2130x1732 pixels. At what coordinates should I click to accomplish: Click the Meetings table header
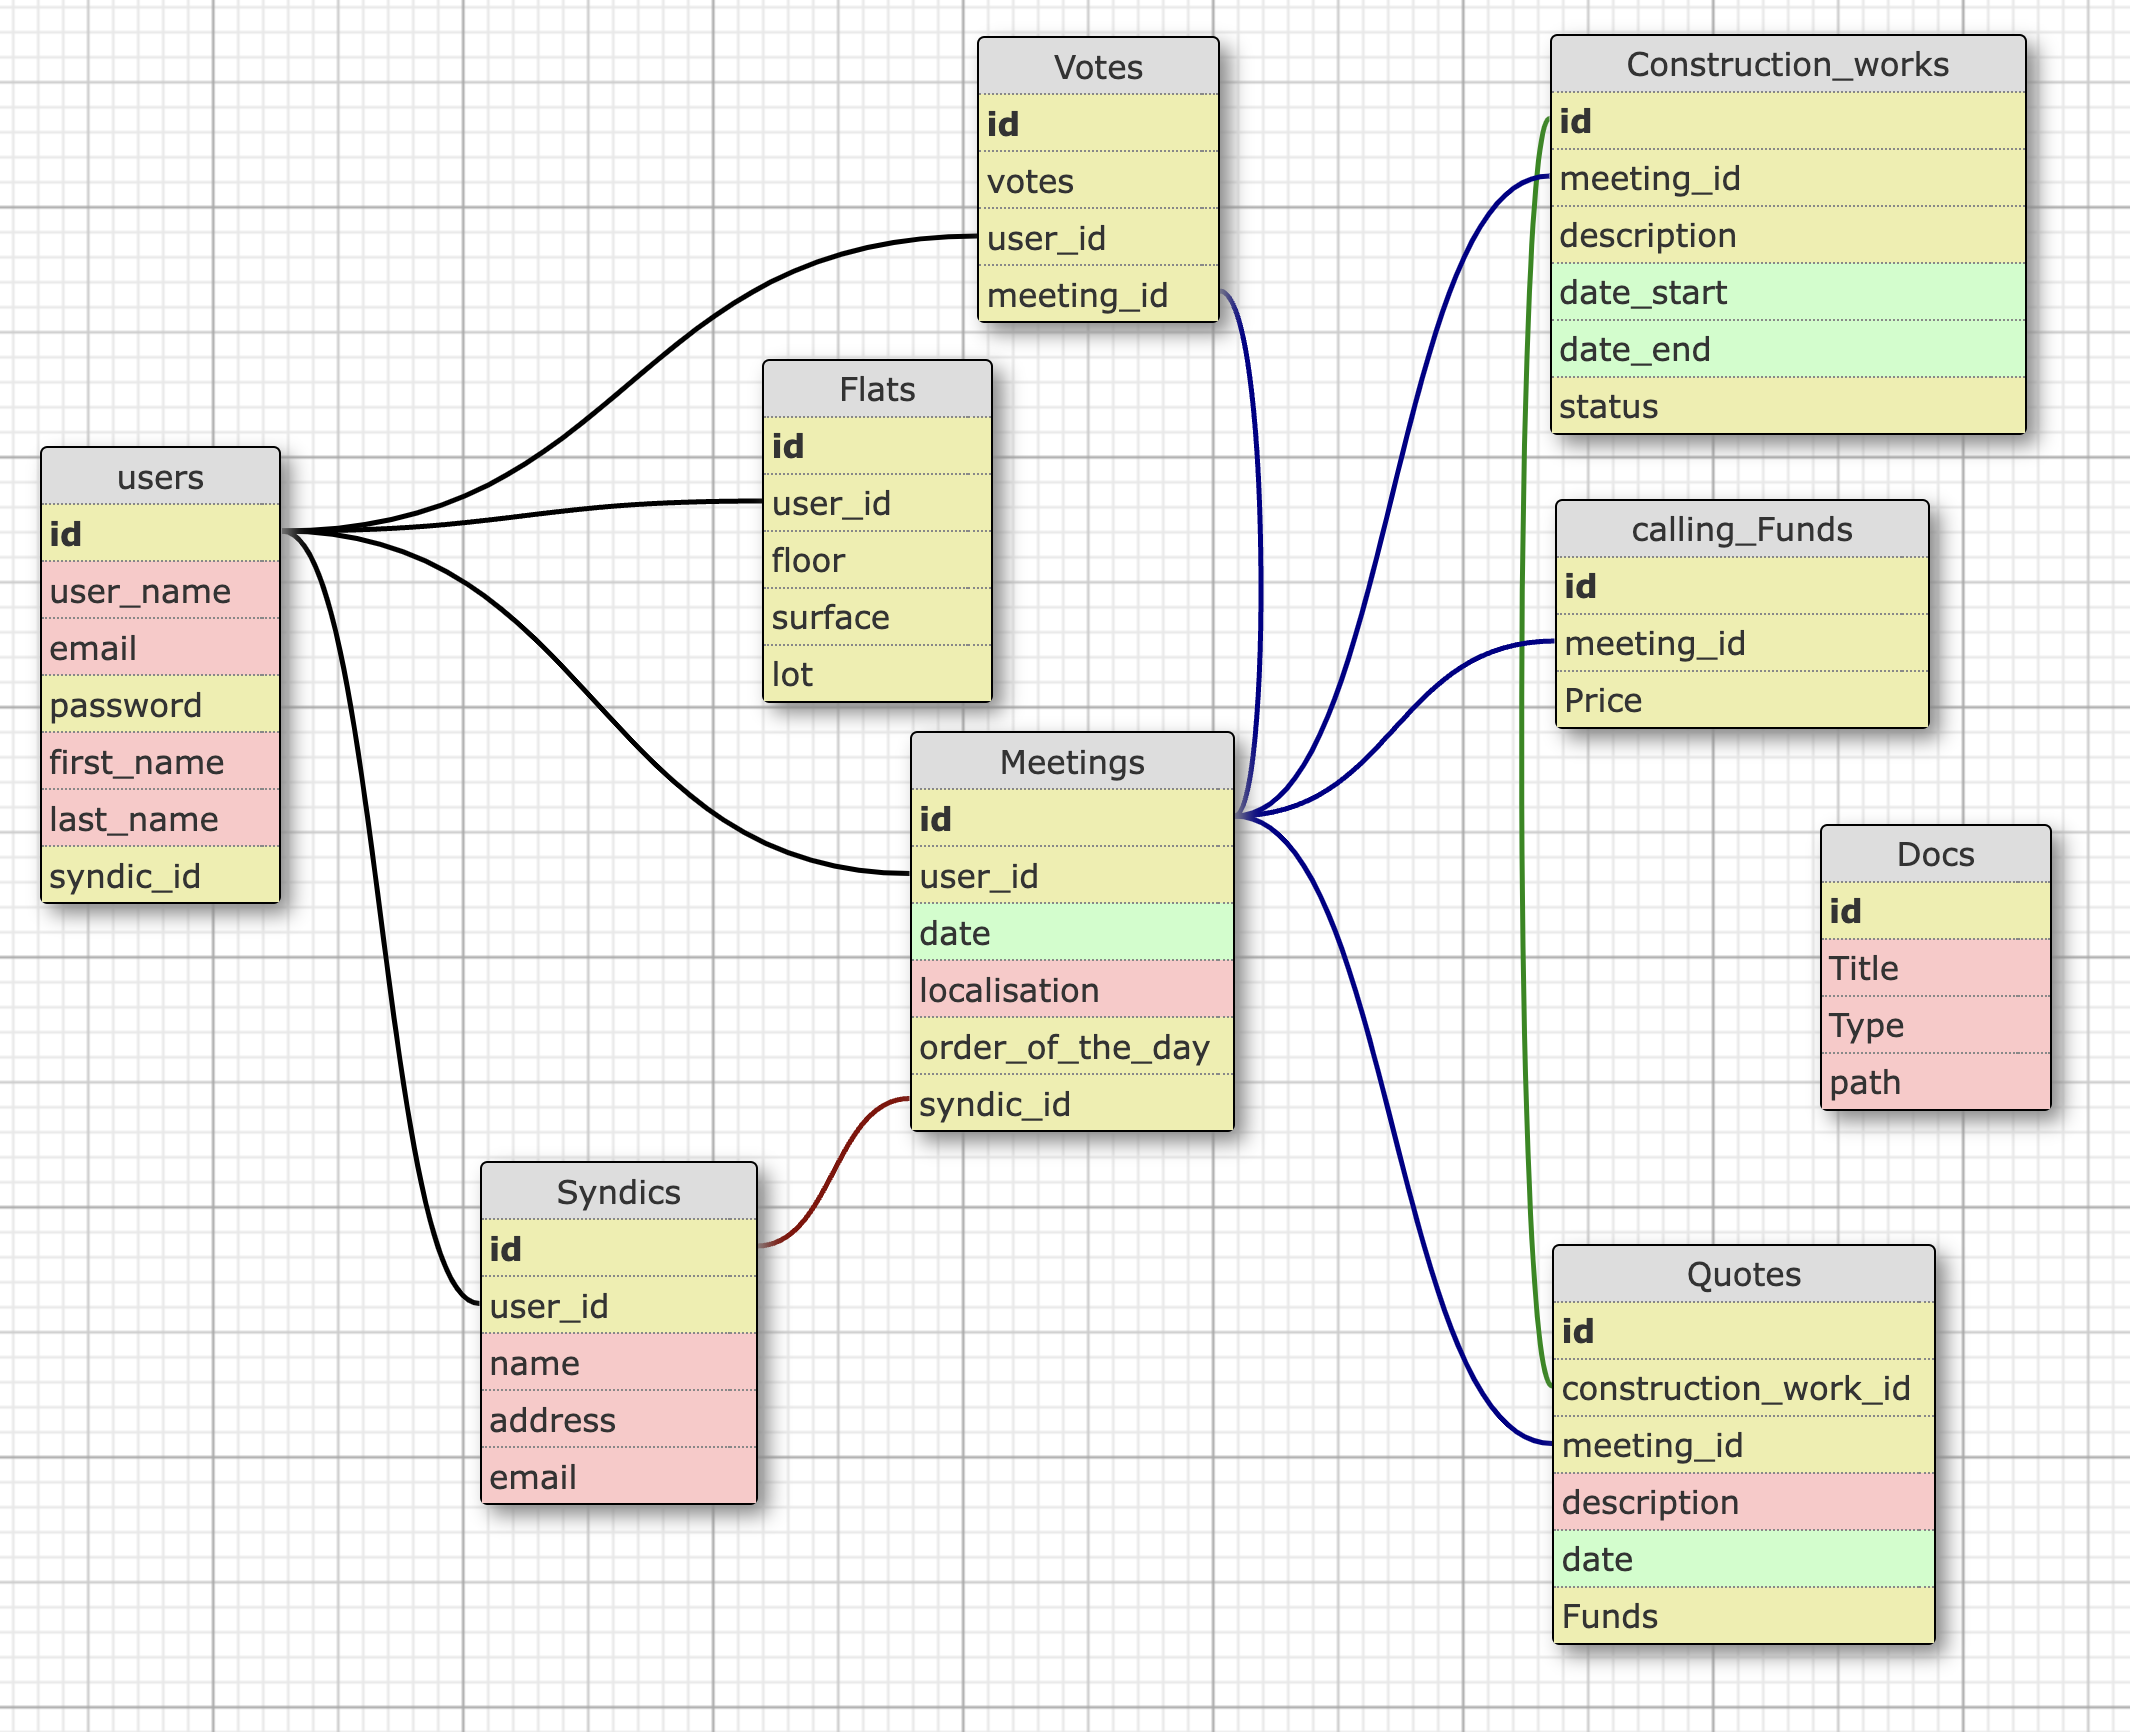1072,762
